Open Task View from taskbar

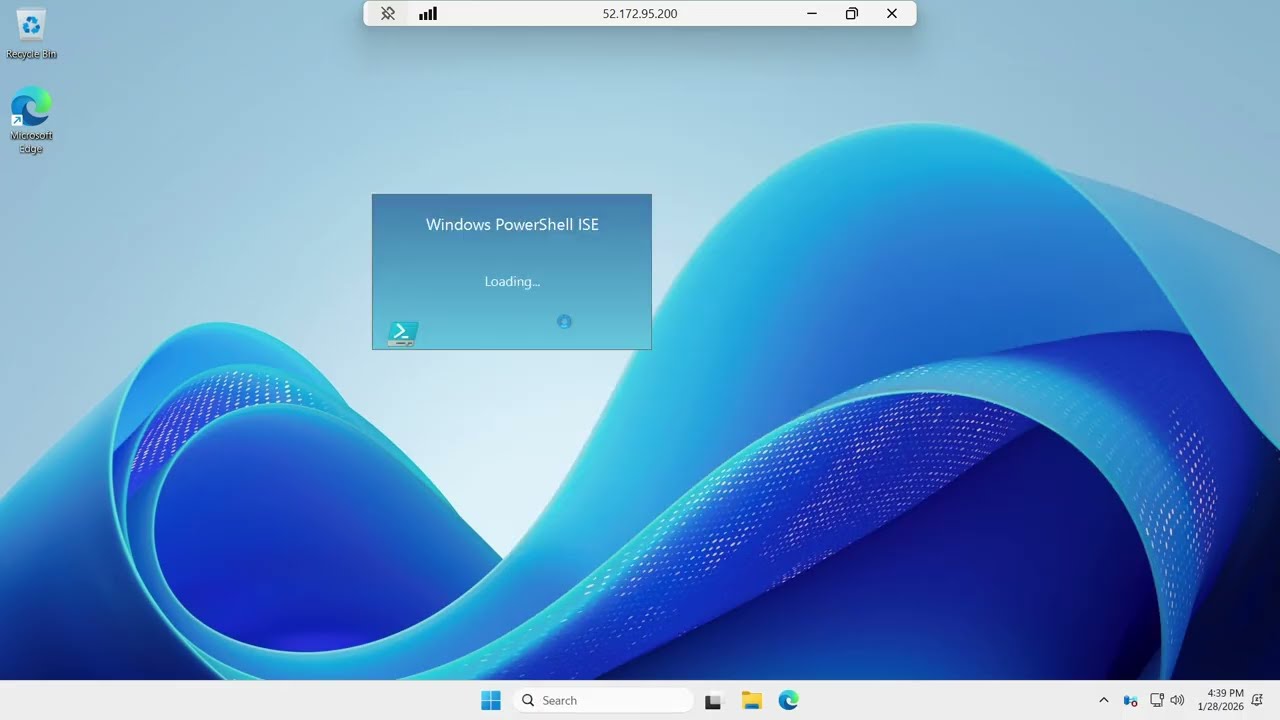tap(713, 701)
